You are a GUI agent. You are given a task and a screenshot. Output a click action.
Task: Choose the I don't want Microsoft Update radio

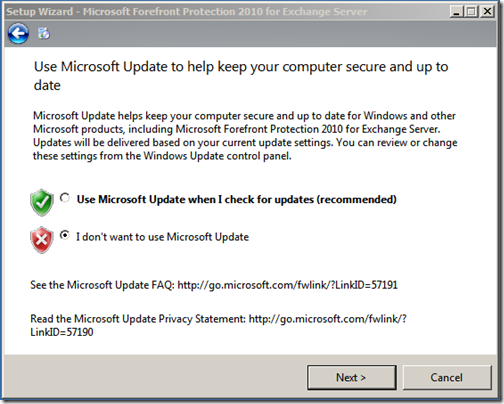(x=65, y=235)
